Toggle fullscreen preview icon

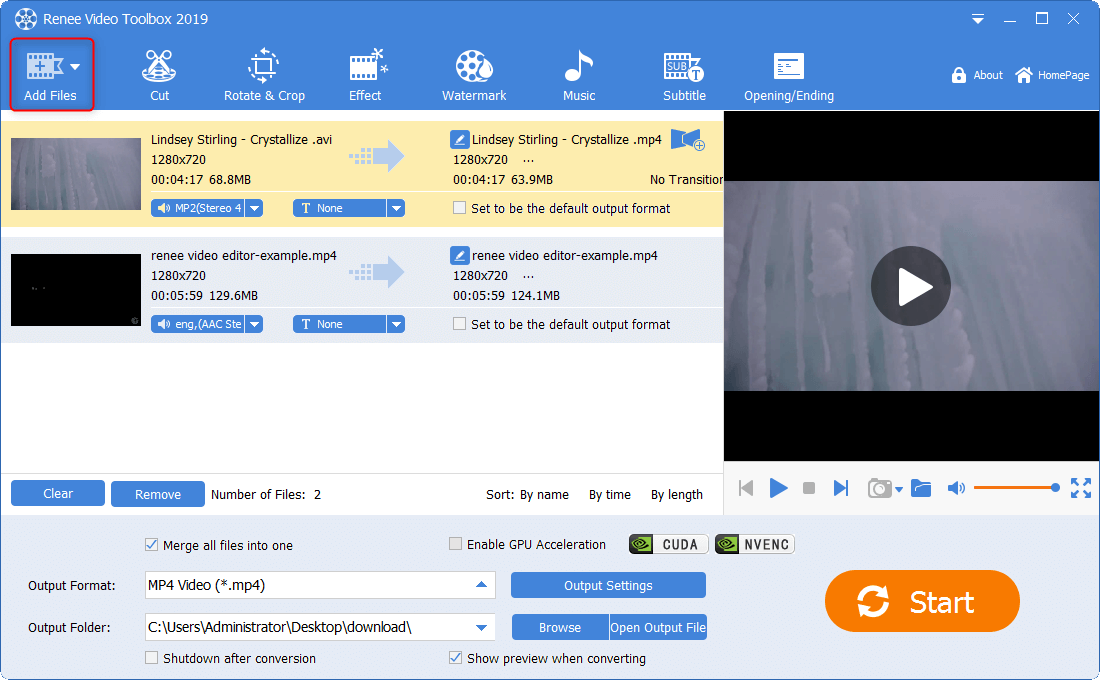click(1081, 488)
